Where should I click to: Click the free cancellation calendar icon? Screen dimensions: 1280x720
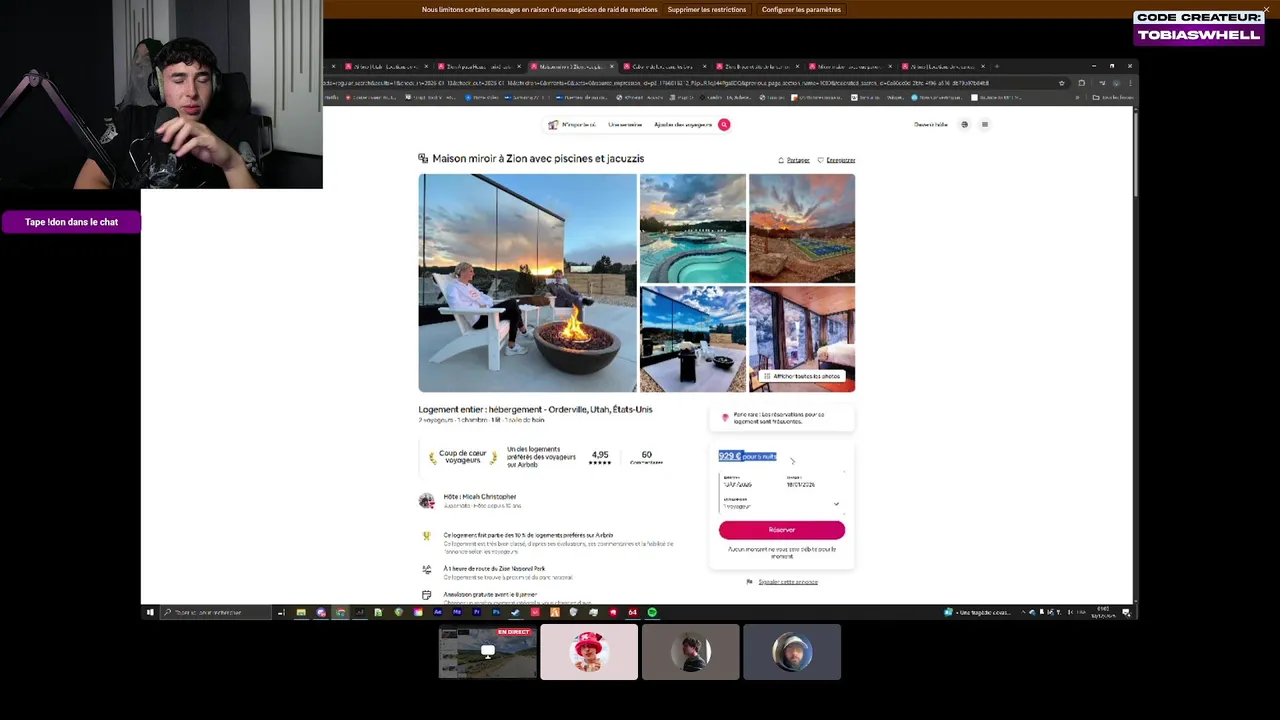[427, 595]
